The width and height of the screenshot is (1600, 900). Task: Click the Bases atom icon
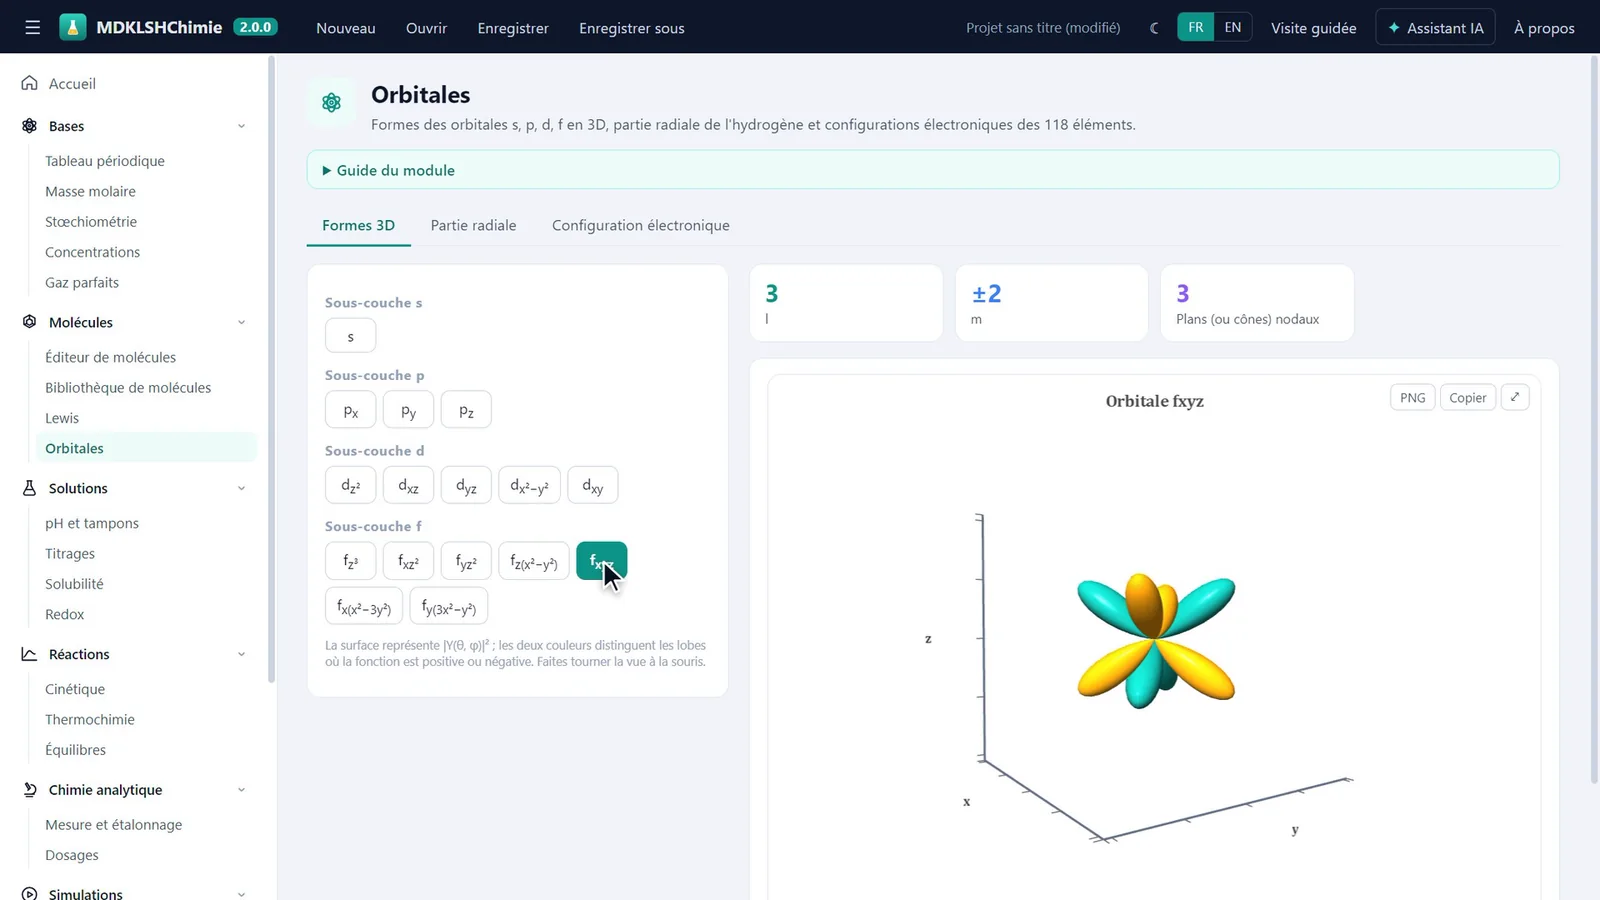[x=30, y=126]
